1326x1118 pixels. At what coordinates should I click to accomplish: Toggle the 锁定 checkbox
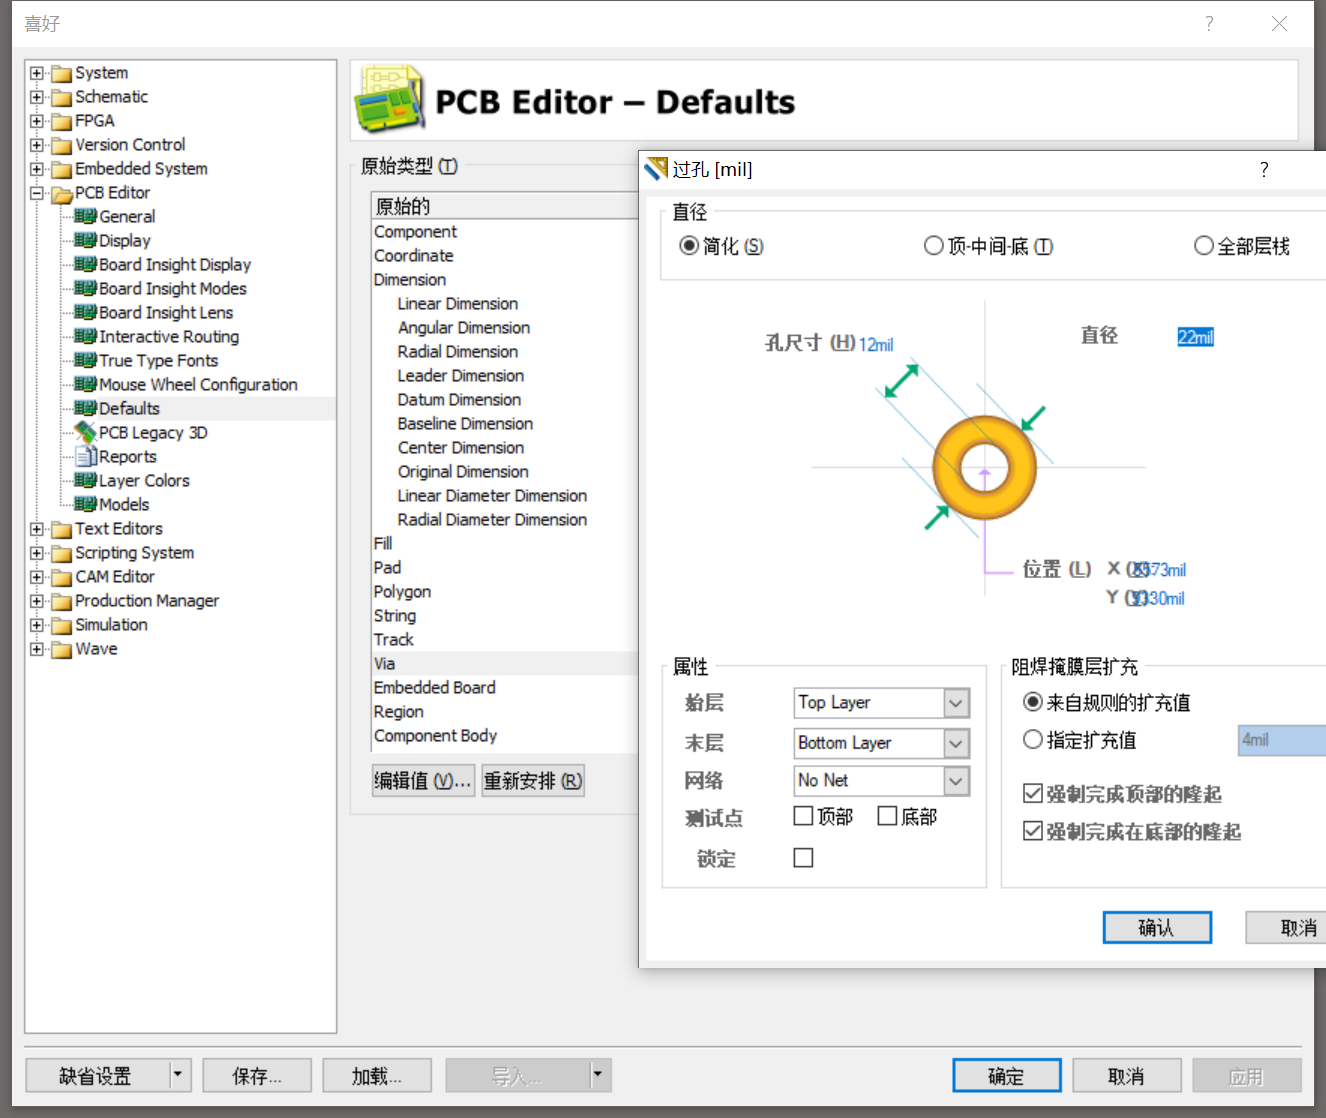pos(803,857)
